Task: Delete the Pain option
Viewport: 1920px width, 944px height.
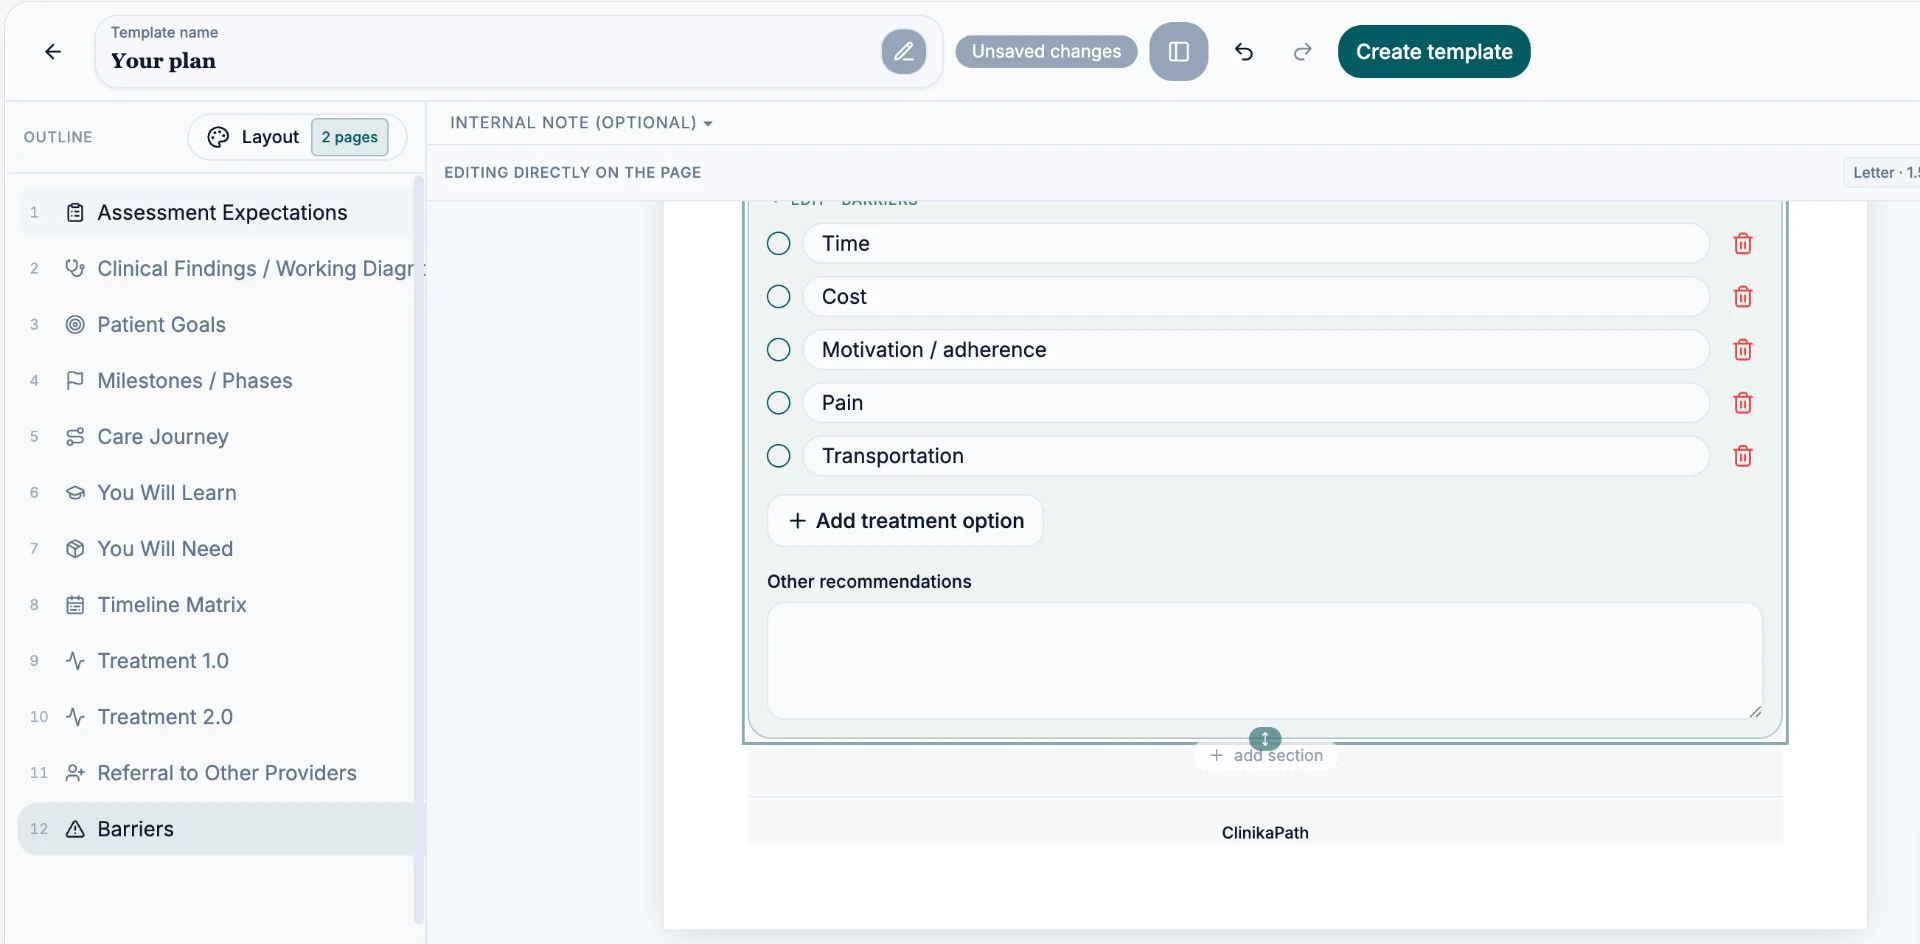Action: [1743, 403]
